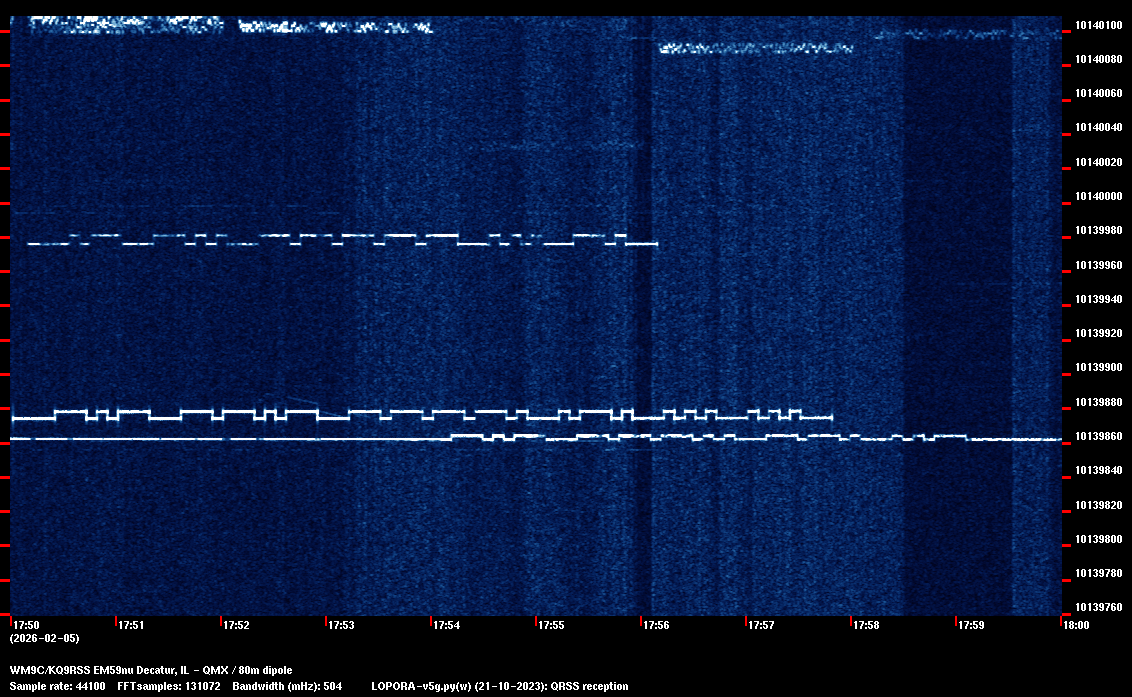1132x697 pixels.
Task: Click the 10139920 frequency label
Action: click(x=1098, y=333)
